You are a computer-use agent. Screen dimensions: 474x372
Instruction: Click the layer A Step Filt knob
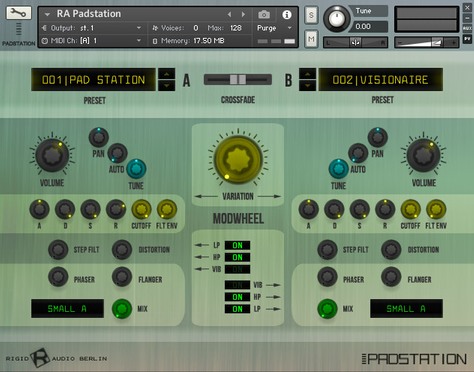(x=58, y=249)
